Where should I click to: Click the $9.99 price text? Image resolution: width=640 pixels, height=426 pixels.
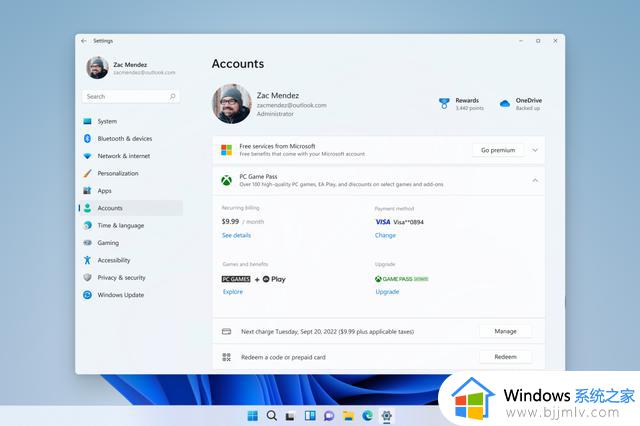(230, 222)
